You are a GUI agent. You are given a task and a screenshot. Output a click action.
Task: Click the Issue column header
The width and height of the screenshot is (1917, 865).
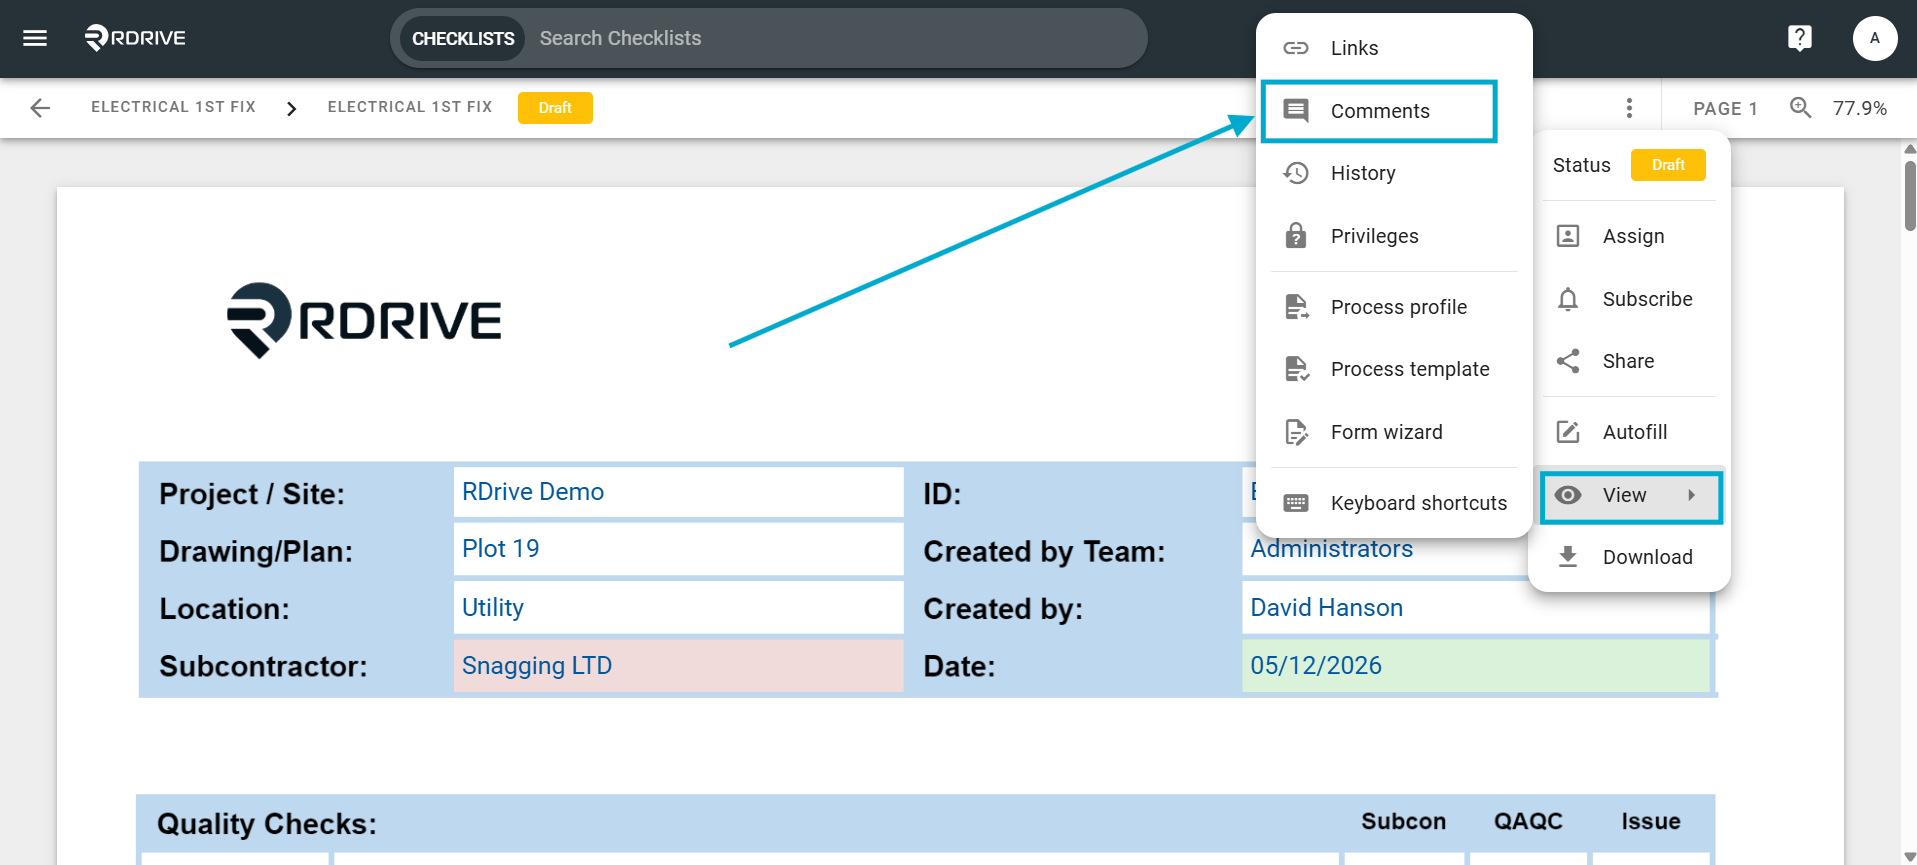(x=1651, y=821)
